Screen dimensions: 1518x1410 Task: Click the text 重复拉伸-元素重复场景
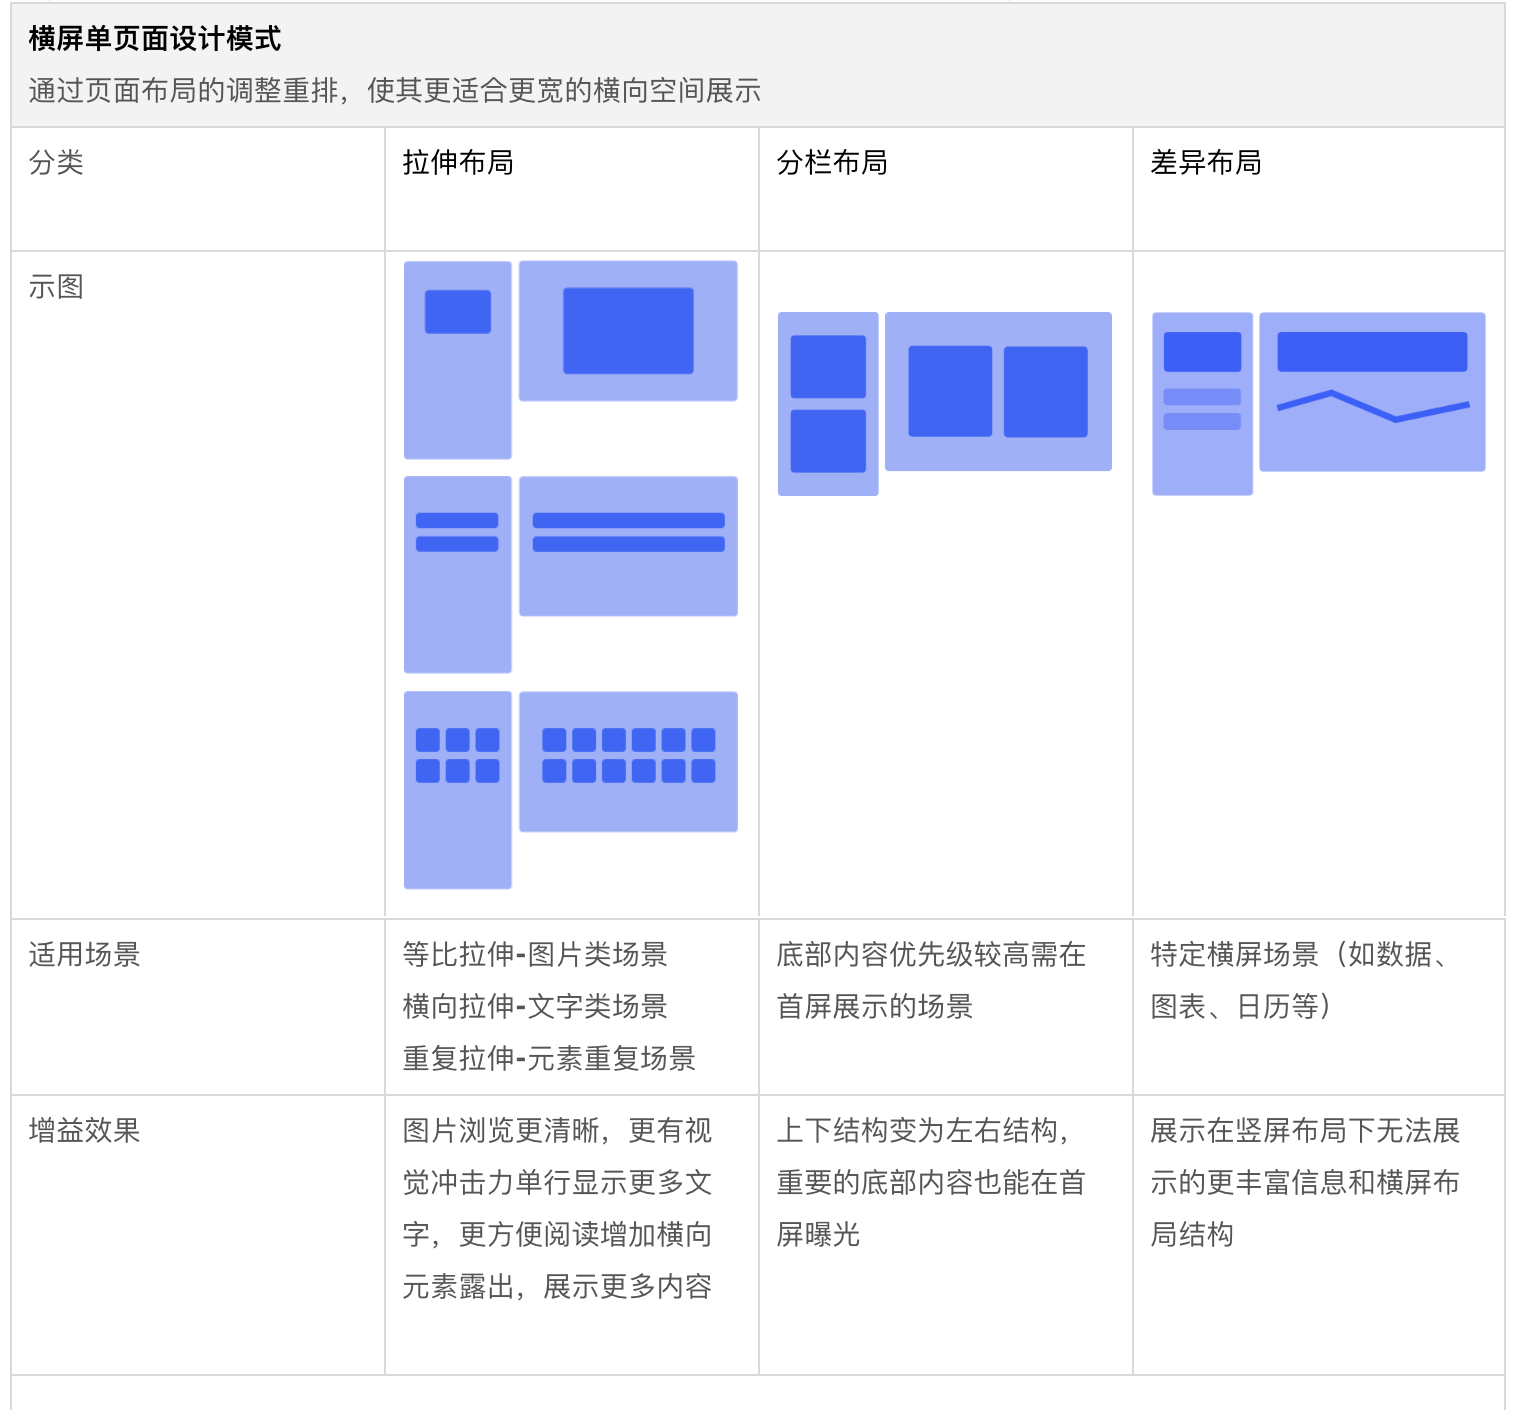[549, 1059]
